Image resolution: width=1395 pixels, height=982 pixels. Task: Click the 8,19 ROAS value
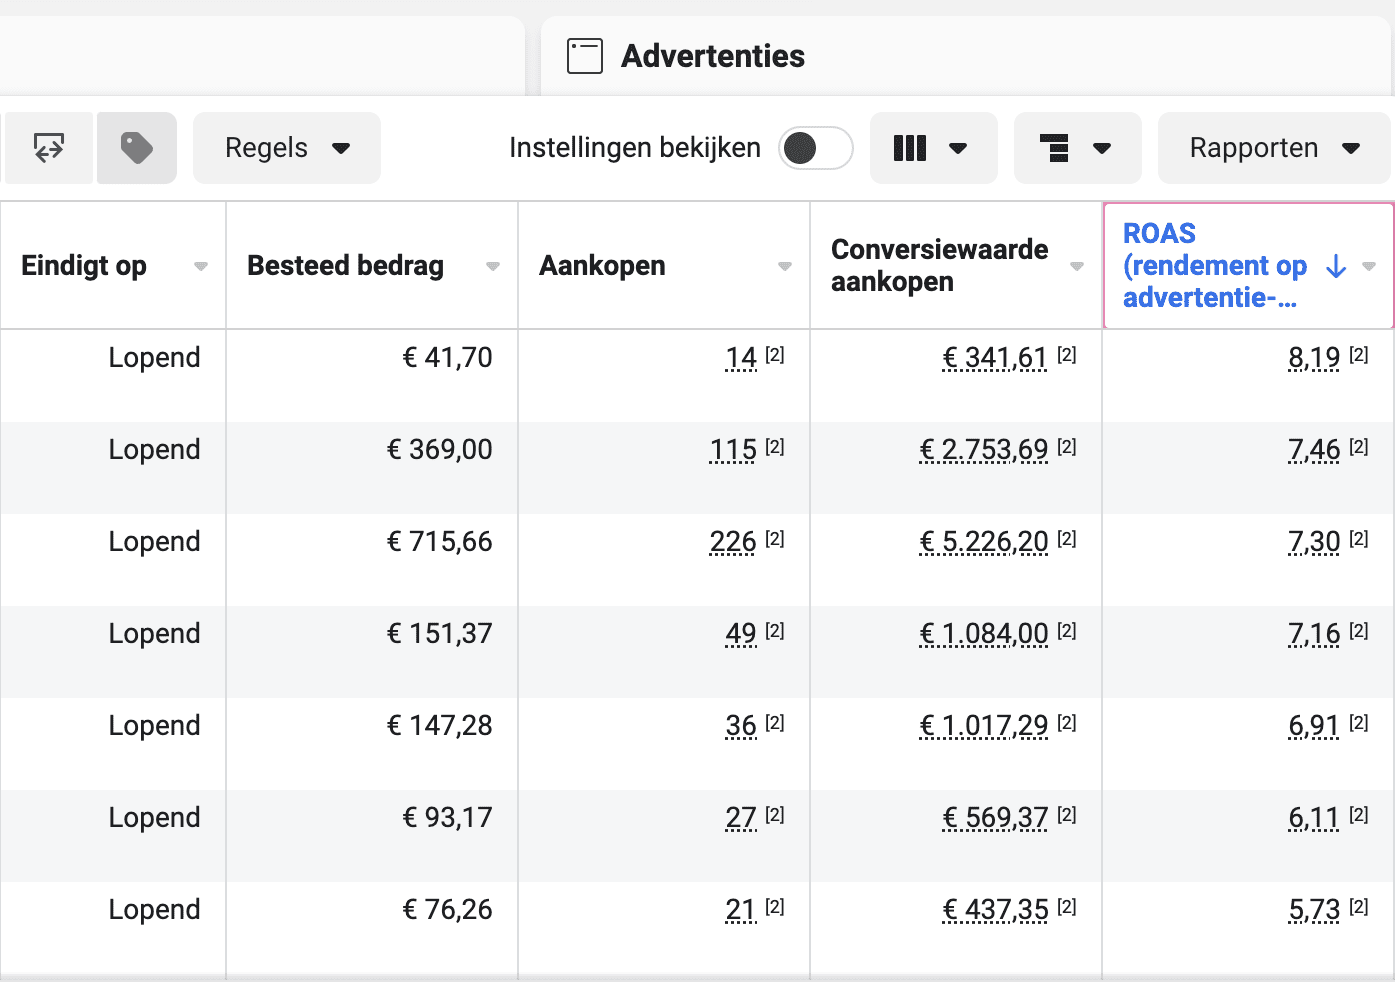[x=1314, y=358]
